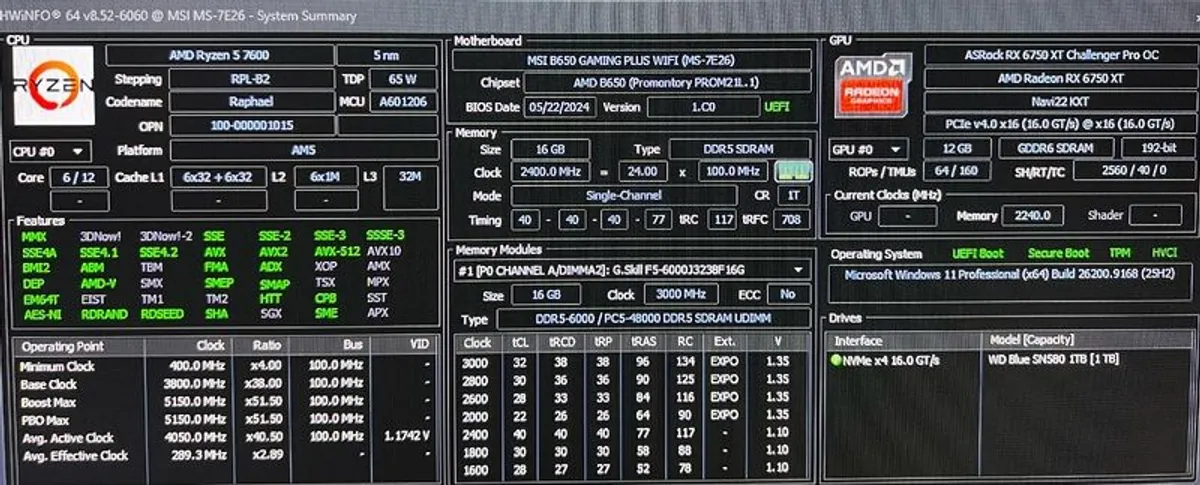Click the 6x32 + 6x32 L1 cache field

217,177
